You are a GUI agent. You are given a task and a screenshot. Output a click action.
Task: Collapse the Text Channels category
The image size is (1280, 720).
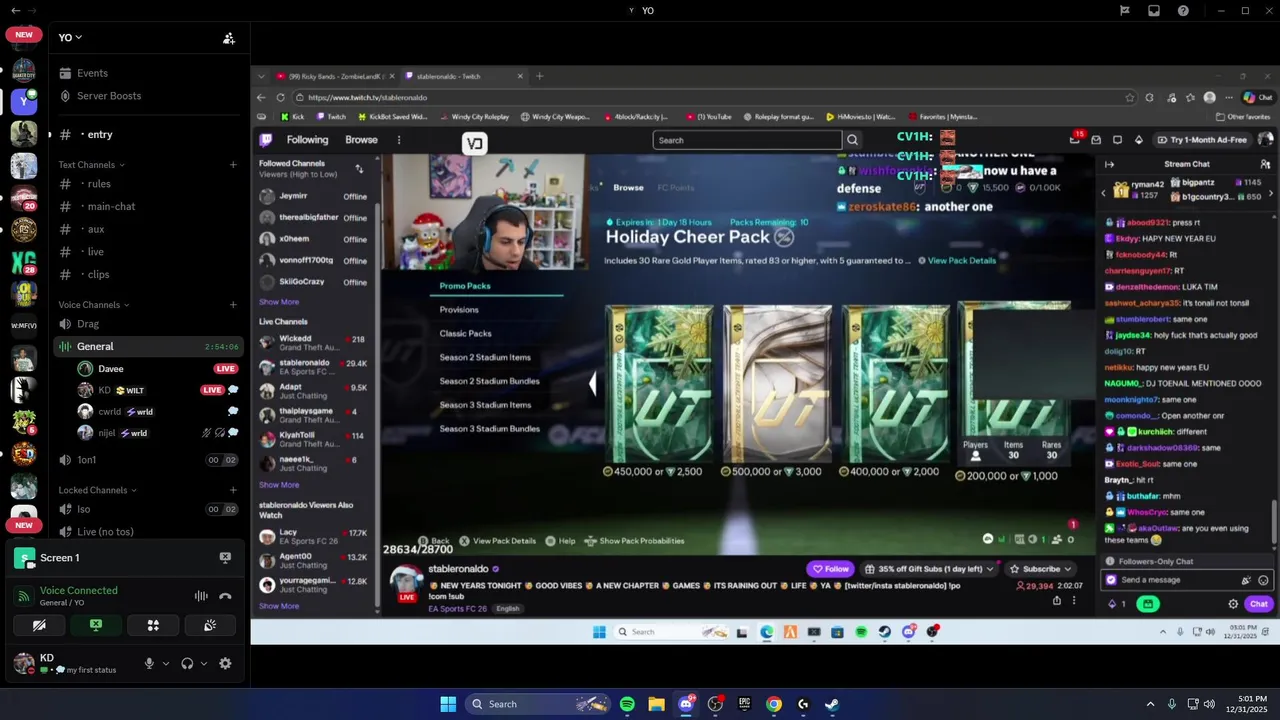(x=91, y=165)
